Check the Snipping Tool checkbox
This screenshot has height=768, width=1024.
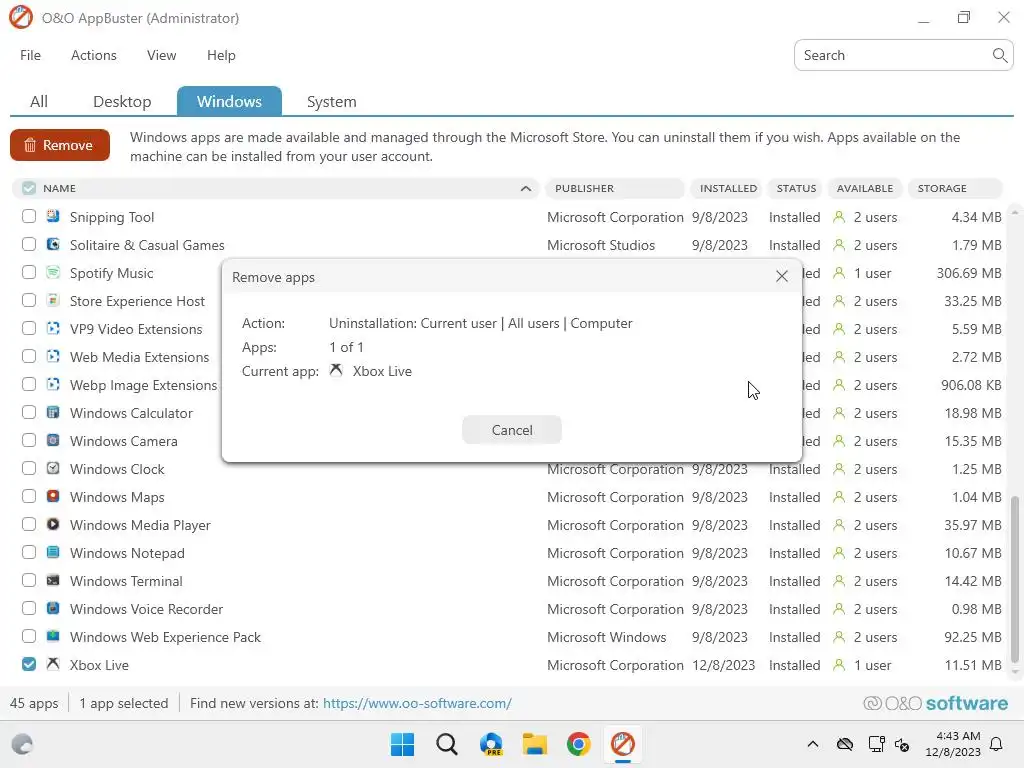[x=29, y=216]
